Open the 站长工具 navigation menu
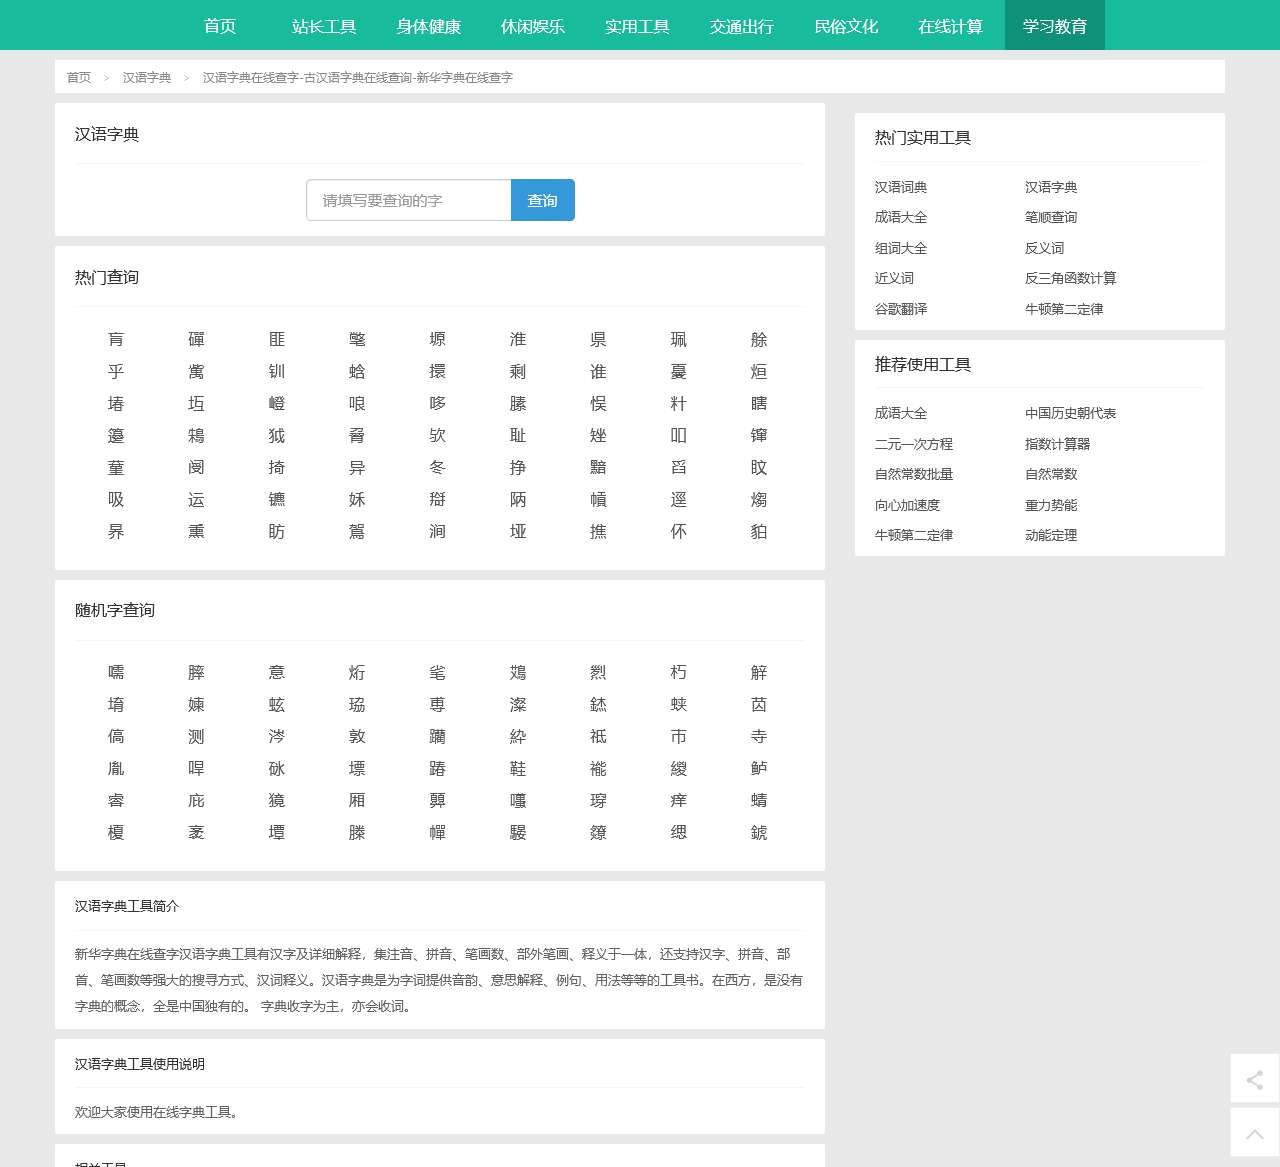The width and height of the screenshot is (1280, 1167). 324,26
